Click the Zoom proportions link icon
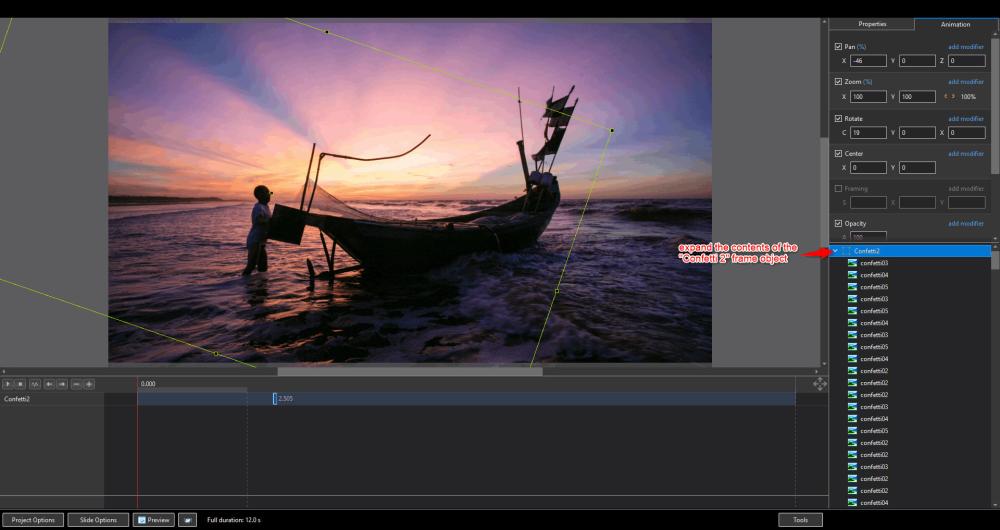1000x530 pixels. coord(950,97)
